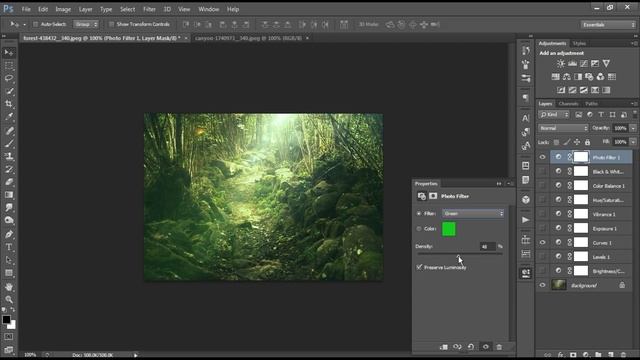Hide the Photo Filter 1 layer
The image size is (640, 360).
coord(542,157)
